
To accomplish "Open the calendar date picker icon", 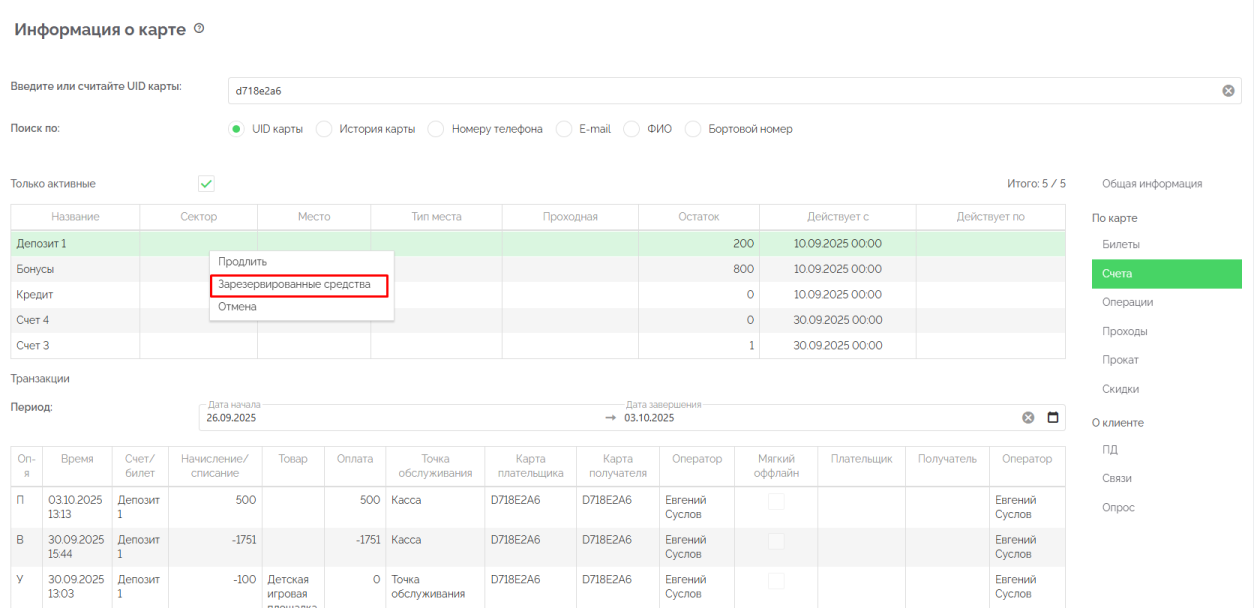I will [x=1052, y=418].
